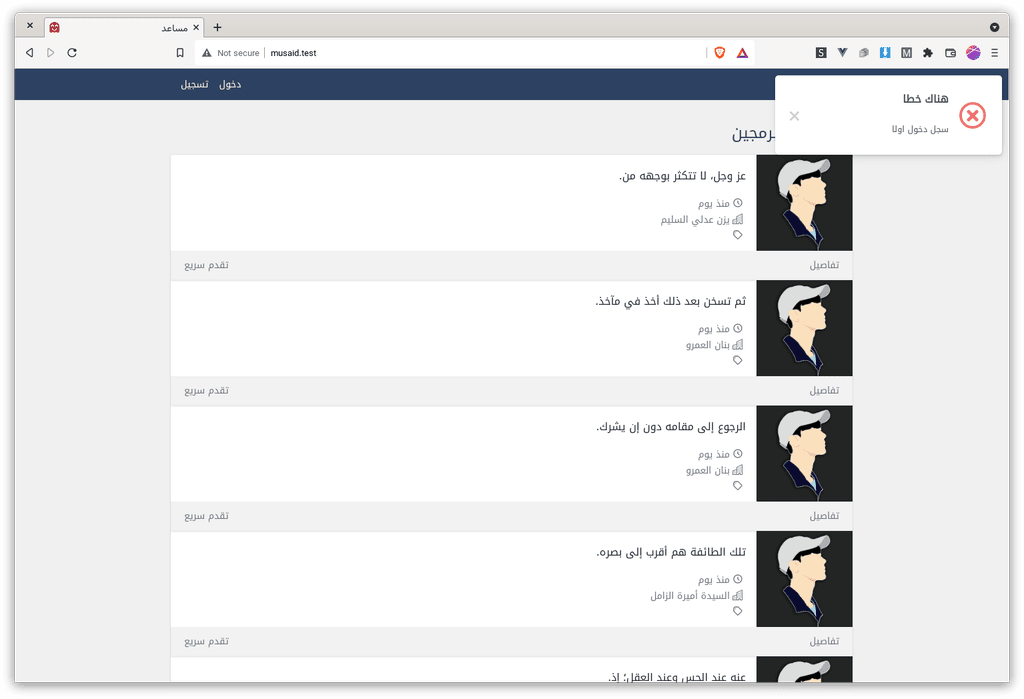The height and width of the screenshot is (699, 1024).
Task: Open تفاصيل for the عز وجل post
Action: [x=824, y=265]
